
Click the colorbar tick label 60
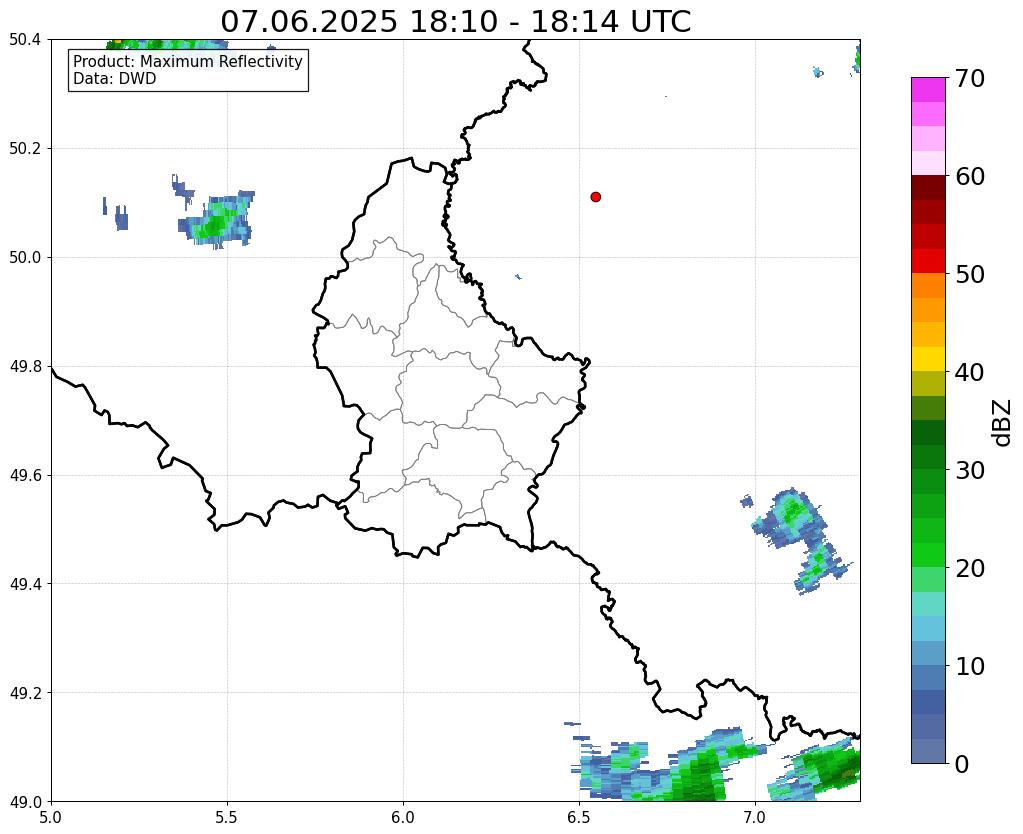coord(970,176)
